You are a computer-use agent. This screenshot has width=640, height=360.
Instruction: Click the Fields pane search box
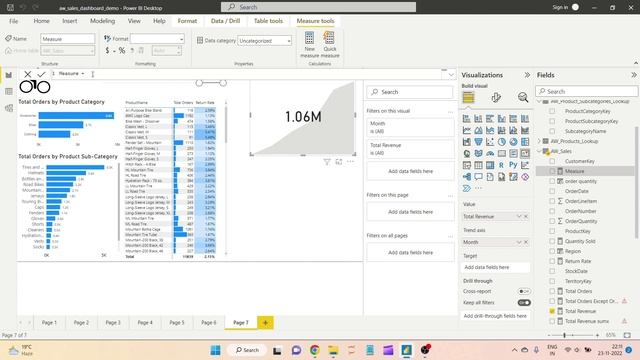pos(587,91)
